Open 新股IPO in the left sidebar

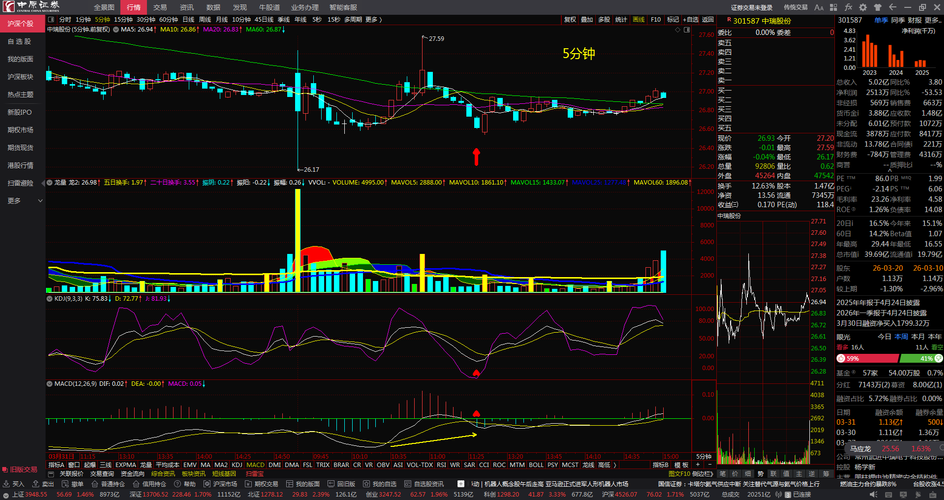22,112
